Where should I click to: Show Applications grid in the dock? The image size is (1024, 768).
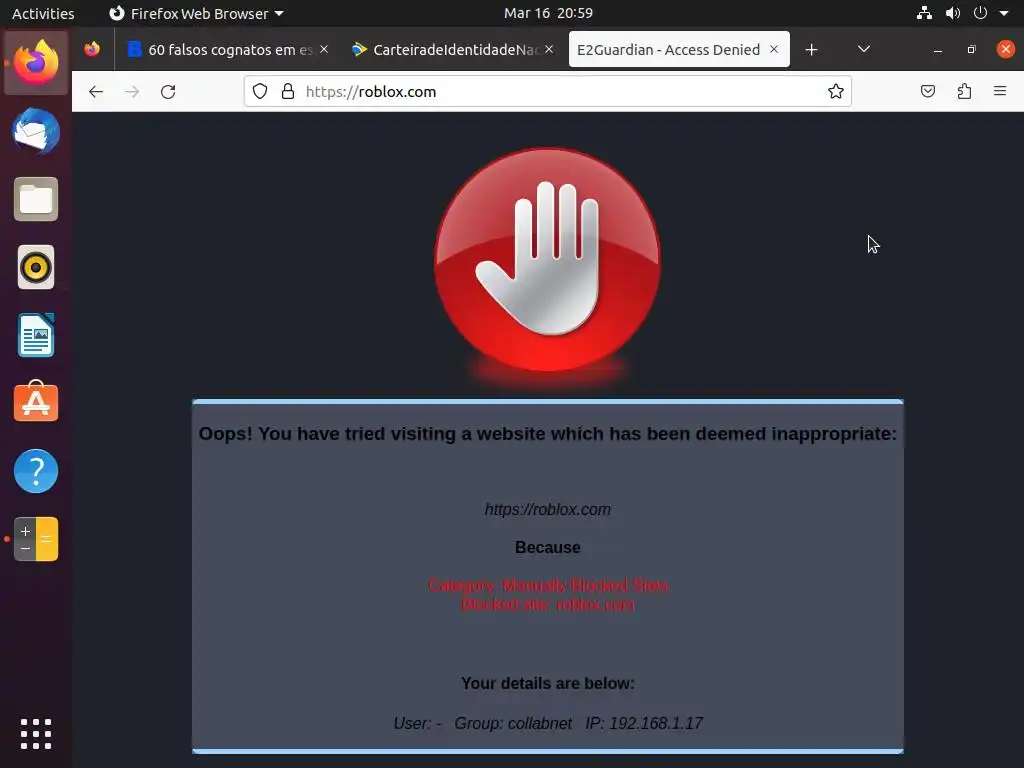(36, 734)
